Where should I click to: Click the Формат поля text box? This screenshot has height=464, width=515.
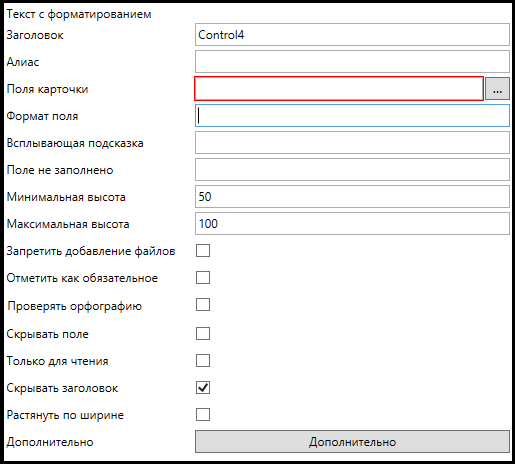click(352, 116)
